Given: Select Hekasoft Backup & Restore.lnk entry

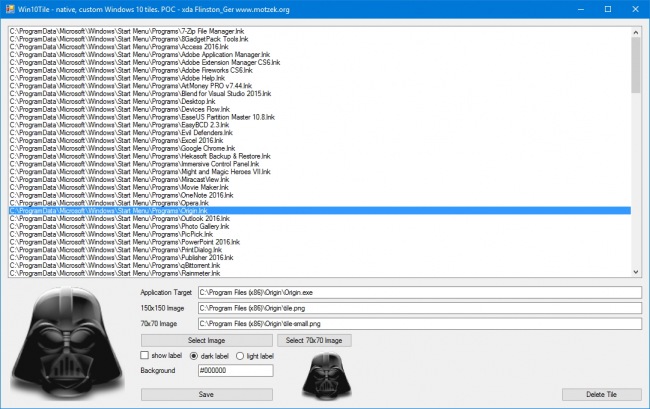Looking at the screenshot, I should (320, 156).
